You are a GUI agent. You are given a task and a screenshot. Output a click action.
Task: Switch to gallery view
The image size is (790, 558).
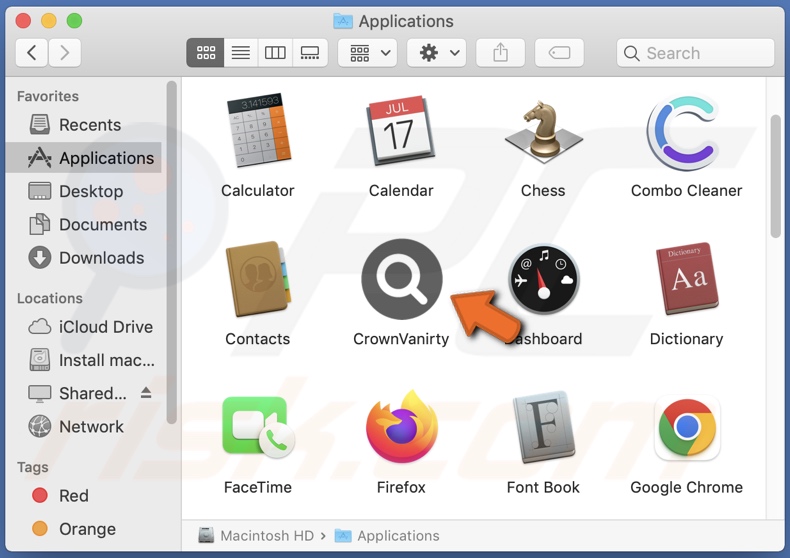(x=310, y=52)
